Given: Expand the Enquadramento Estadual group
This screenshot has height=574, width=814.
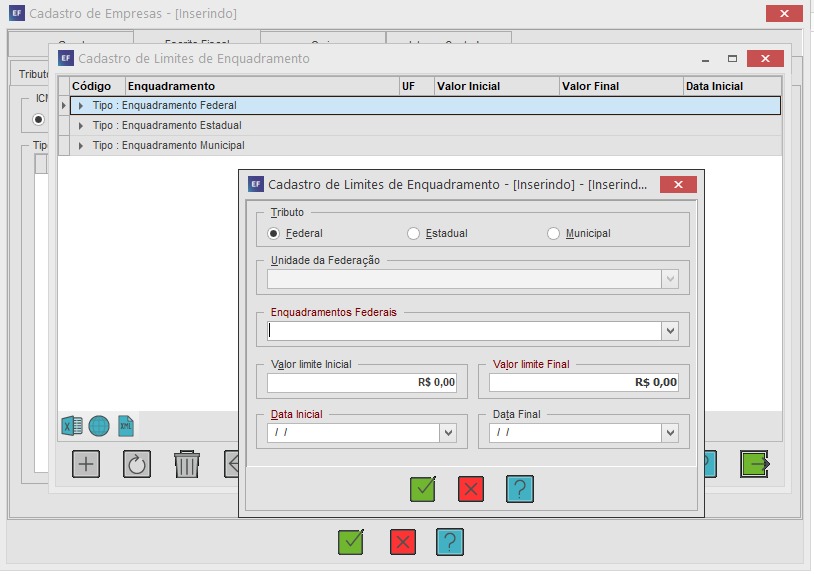Looking at the screenshot, I should coord(80,126).
